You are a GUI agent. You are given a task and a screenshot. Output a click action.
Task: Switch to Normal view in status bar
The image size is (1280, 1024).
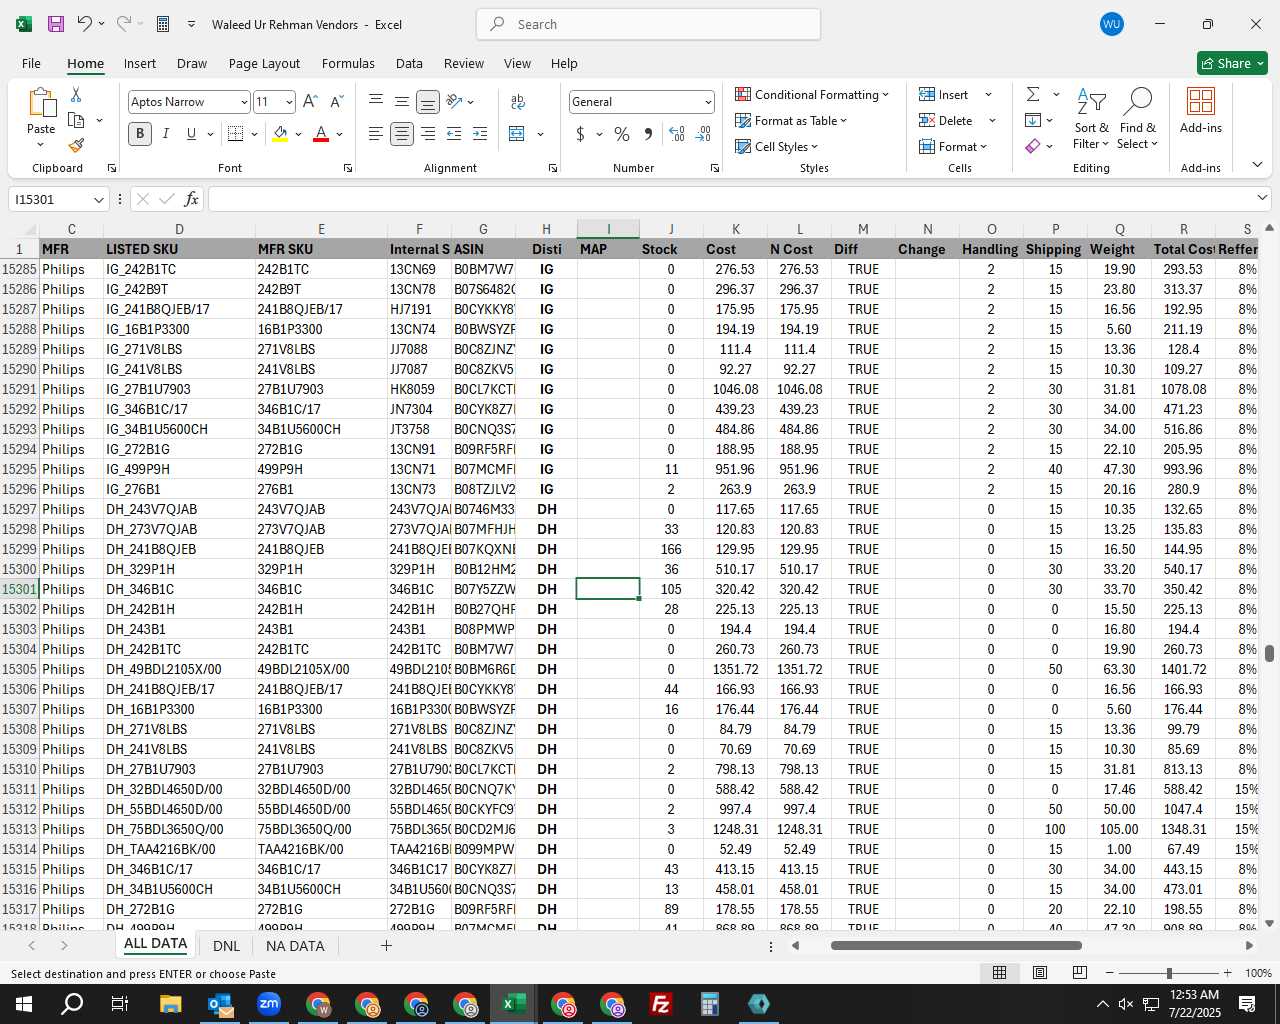[x=999, y=973]
